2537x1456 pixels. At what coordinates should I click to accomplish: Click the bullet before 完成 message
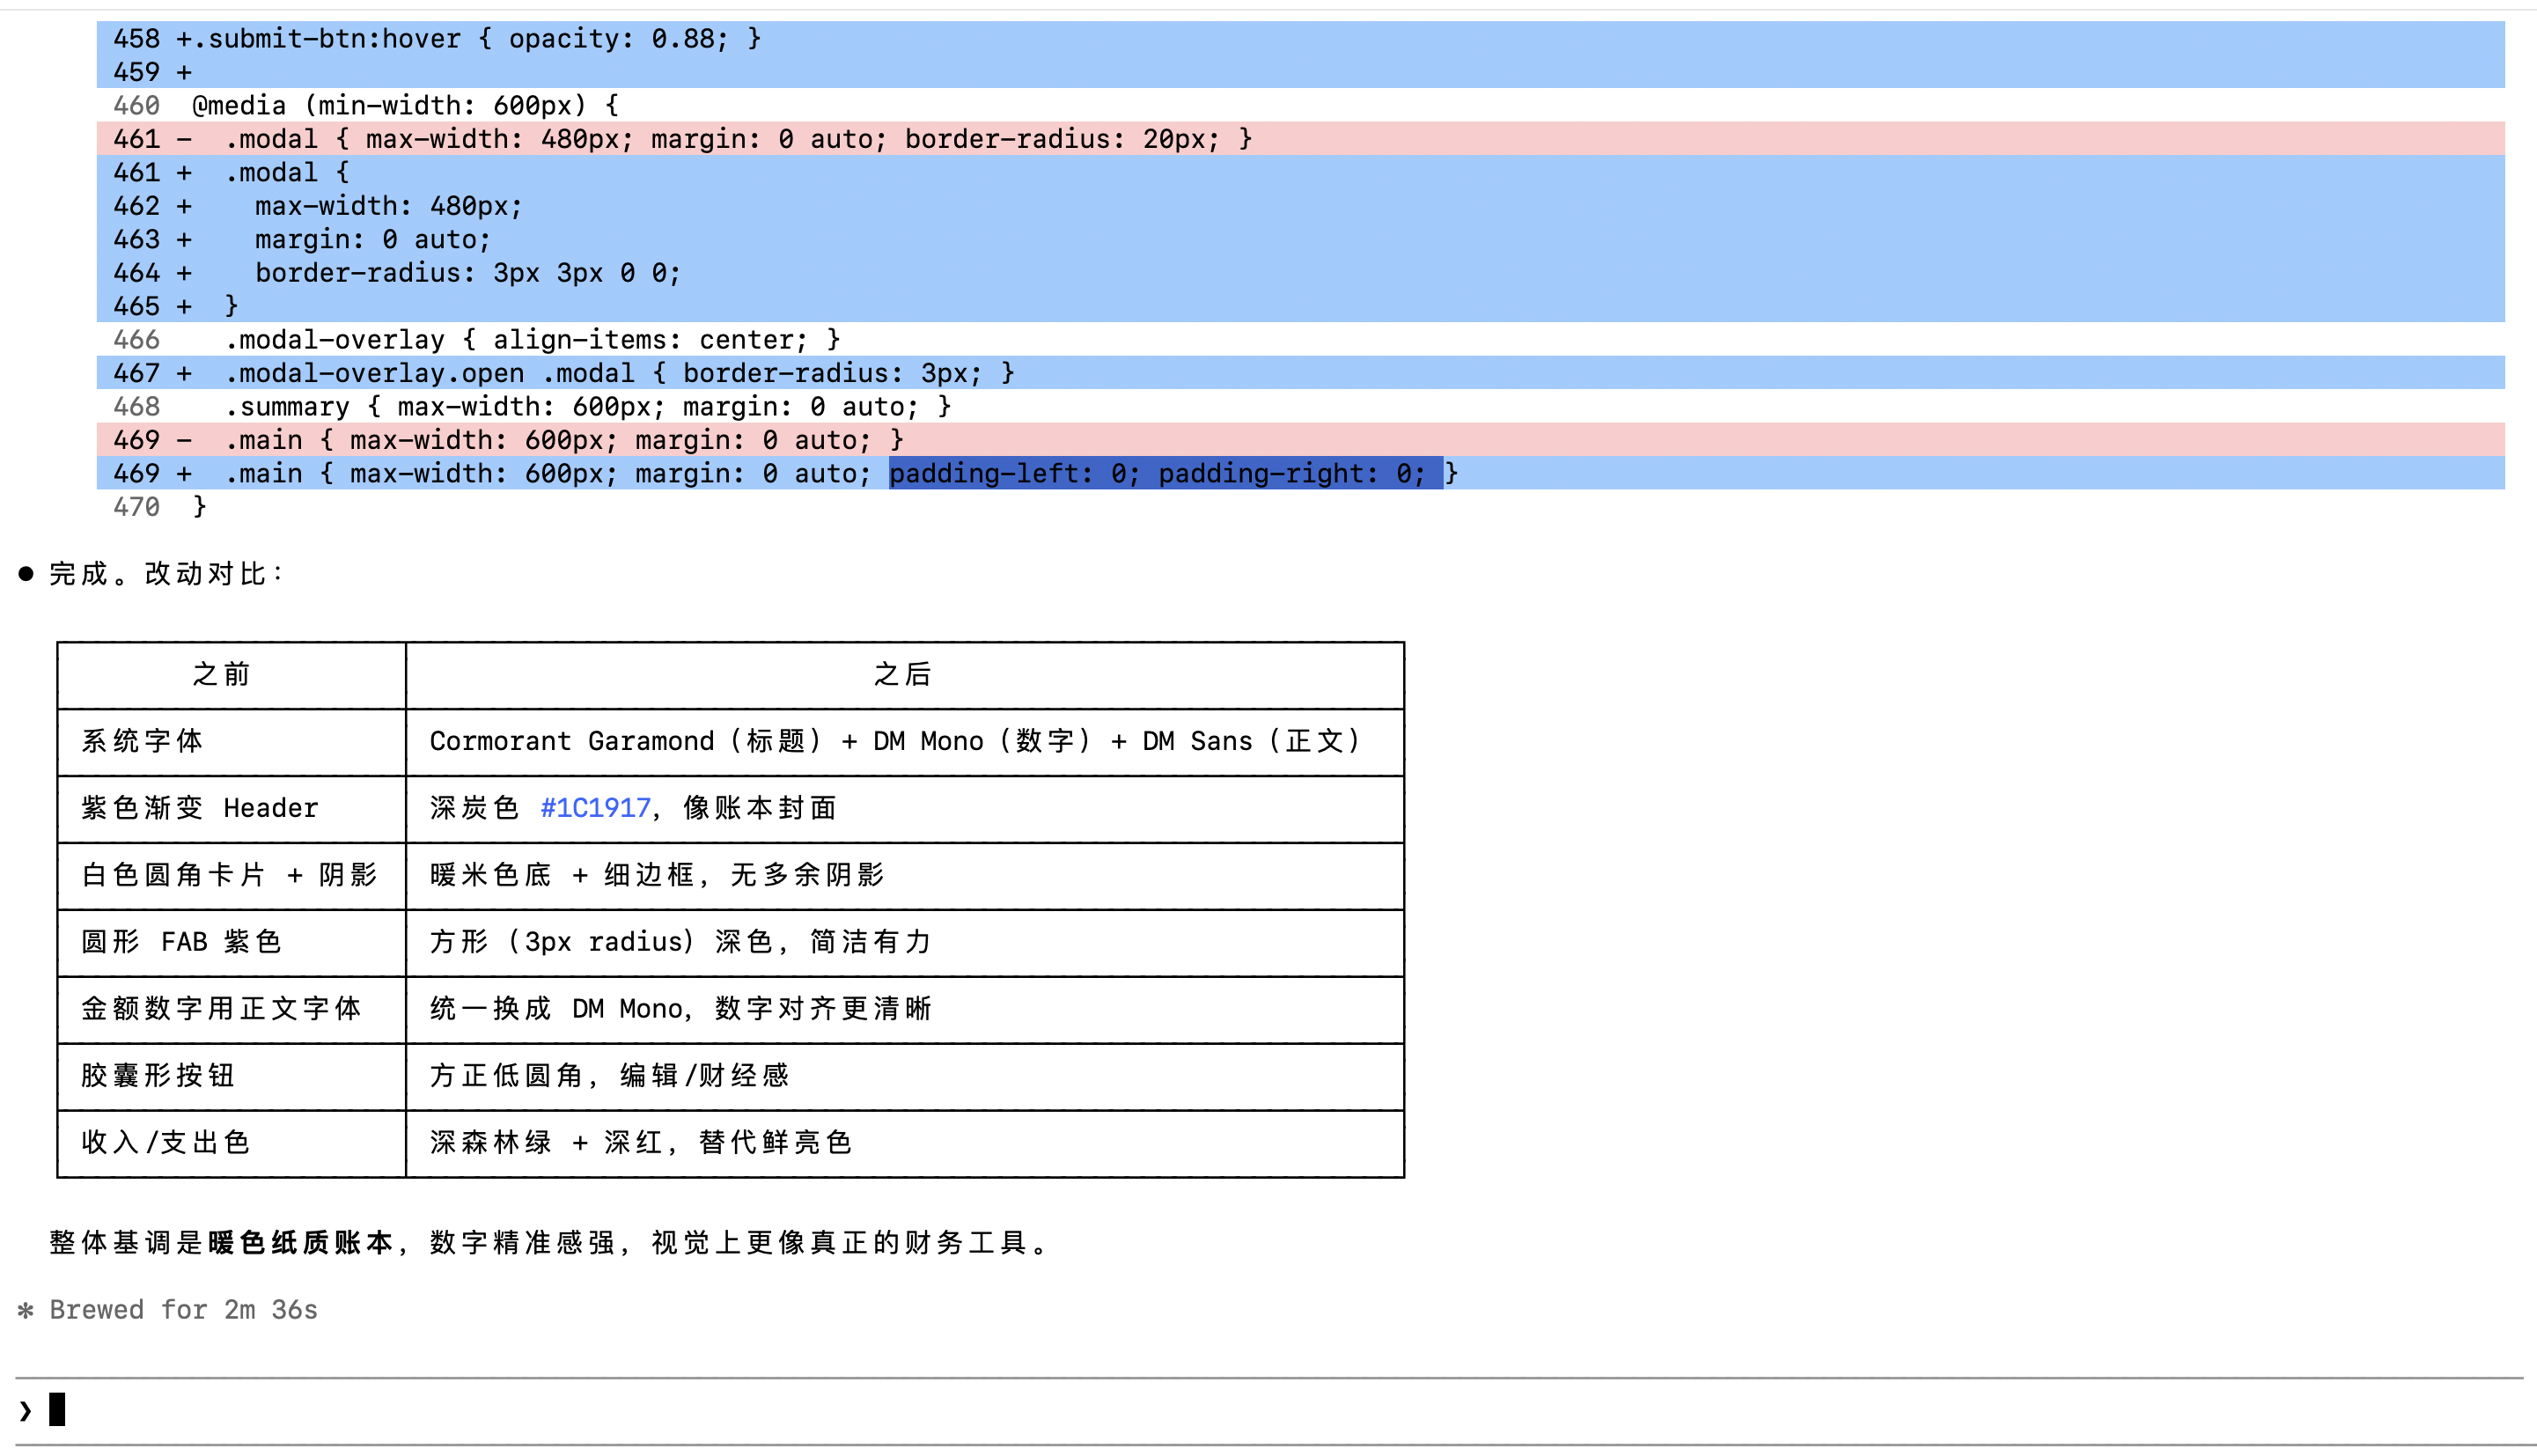pyautogui.click(x=26, y=574)
